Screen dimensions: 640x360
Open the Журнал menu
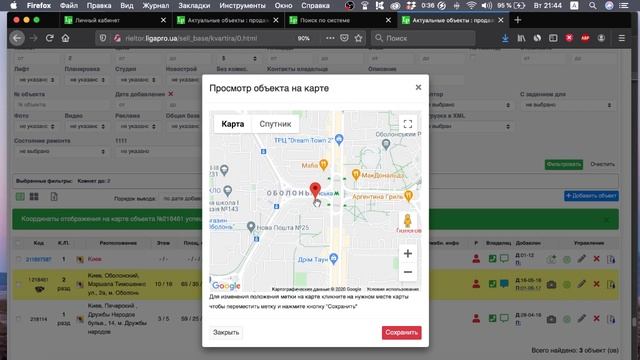(156, 6)
